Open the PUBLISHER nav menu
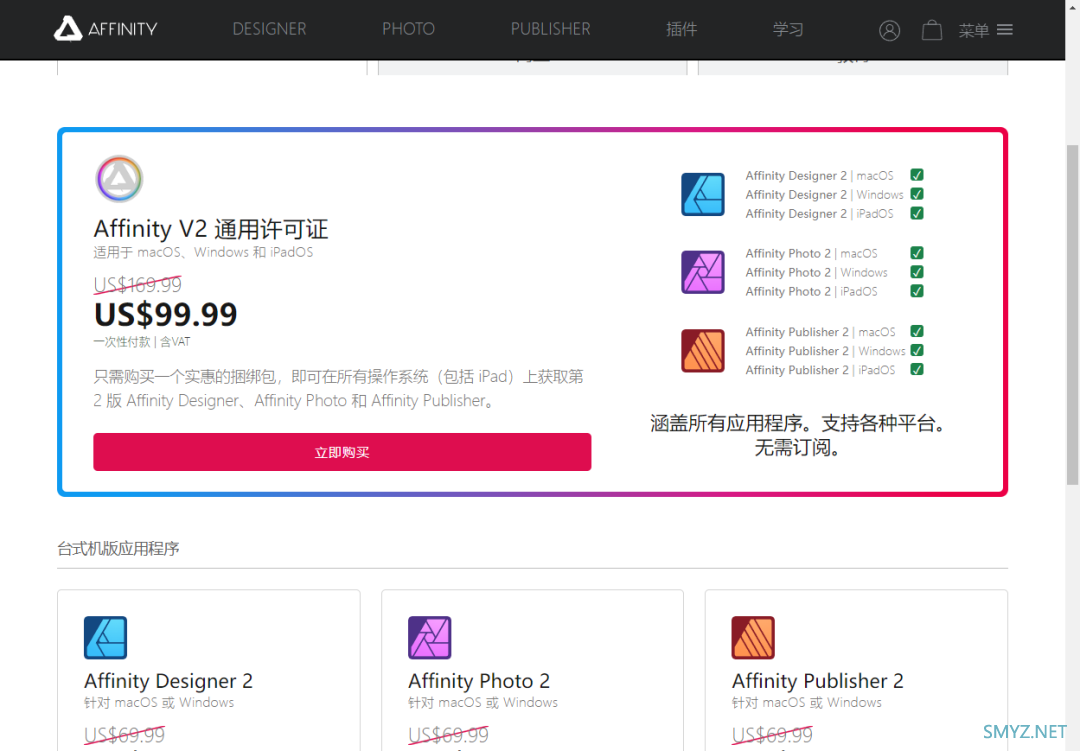1080x751 pixels. coord(550,29)
